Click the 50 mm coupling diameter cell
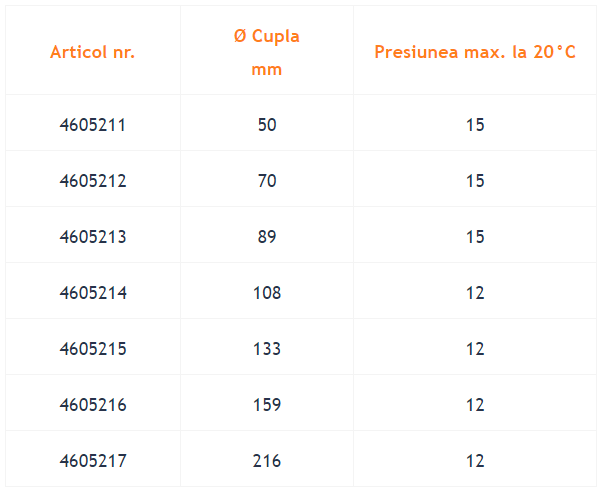The image size is (603, 493). [267, 125]
